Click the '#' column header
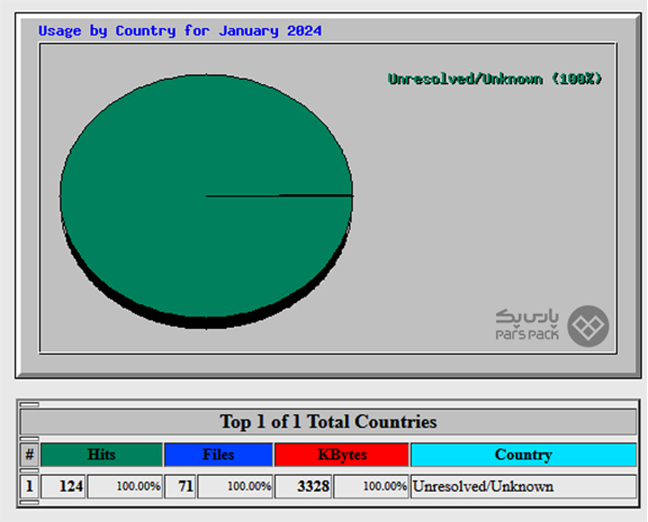 (x=29, y=455)
